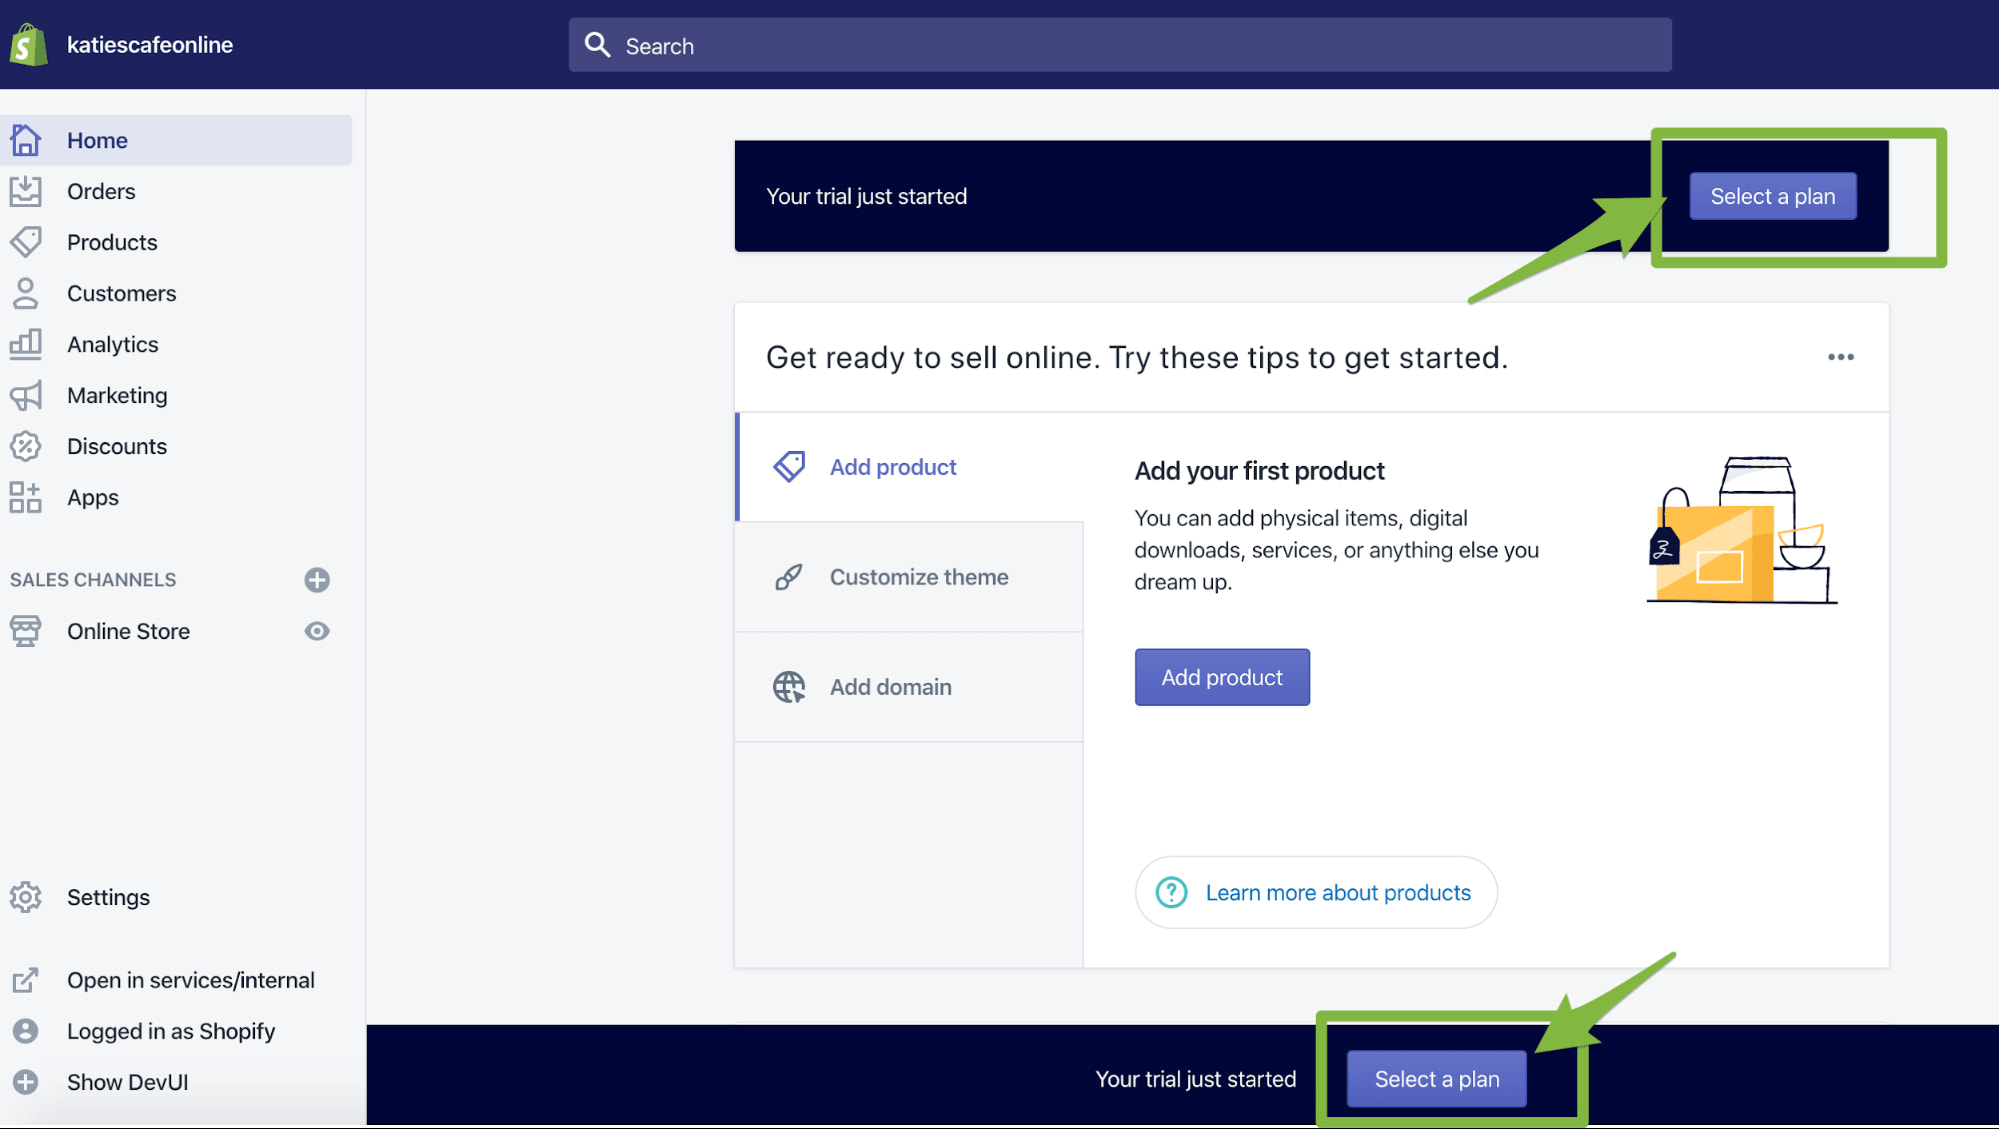Click Open in services/internal link
The image size is (1999, 1129).
pyautogui.click(x=191, y=979)
